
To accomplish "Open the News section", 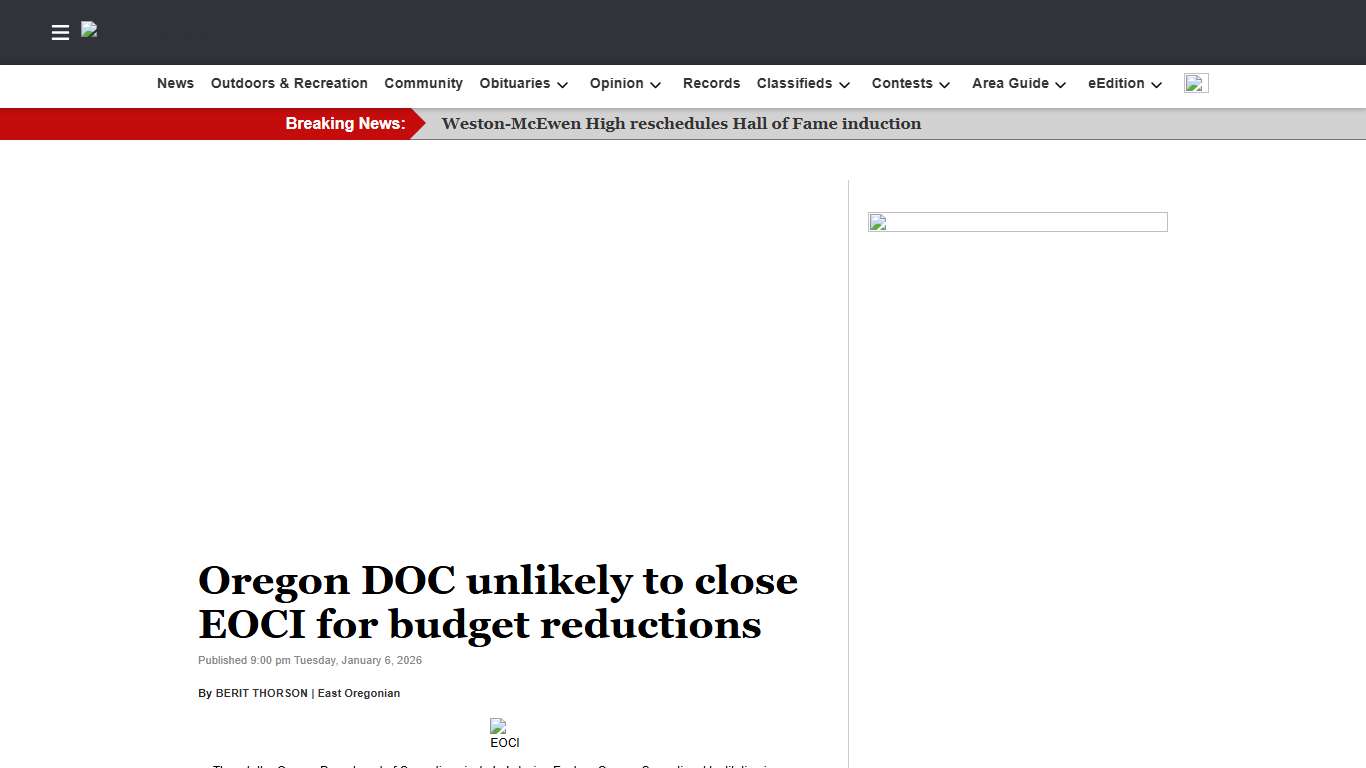I will coord(175,84).
